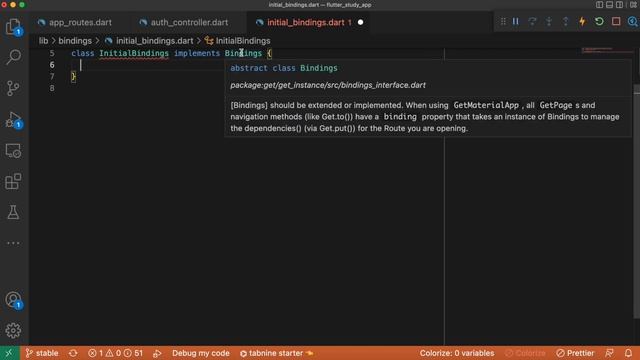640x360 pixels.
Task: Pause the debug session
Action: pos(516,22)
